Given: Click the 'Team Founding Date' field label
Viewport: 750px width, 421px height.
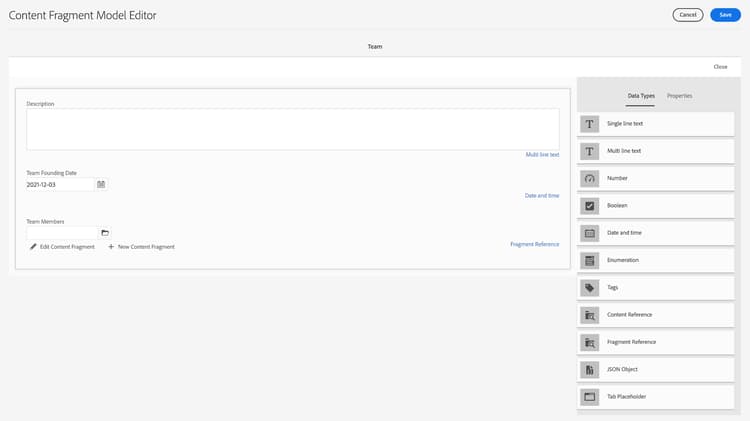Looking at the screenshot, I should click(51, 173).
